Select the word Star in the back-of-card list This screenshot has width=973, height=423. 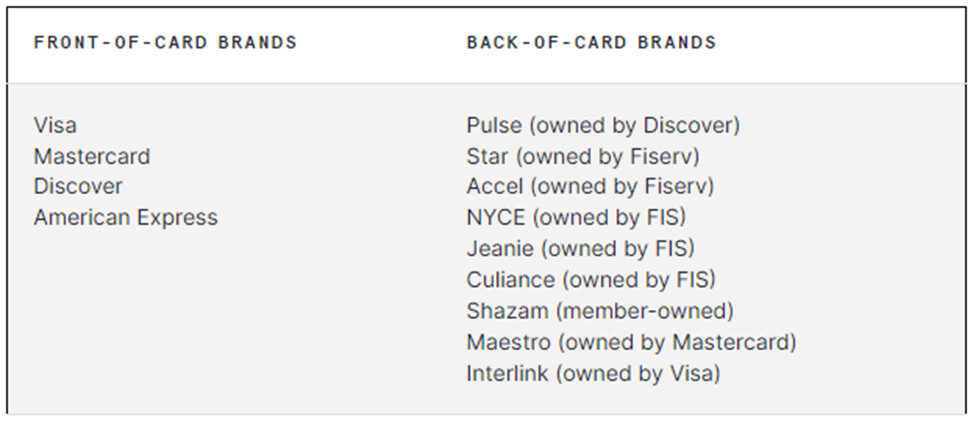pyautogui.click(x=487, y=156)
